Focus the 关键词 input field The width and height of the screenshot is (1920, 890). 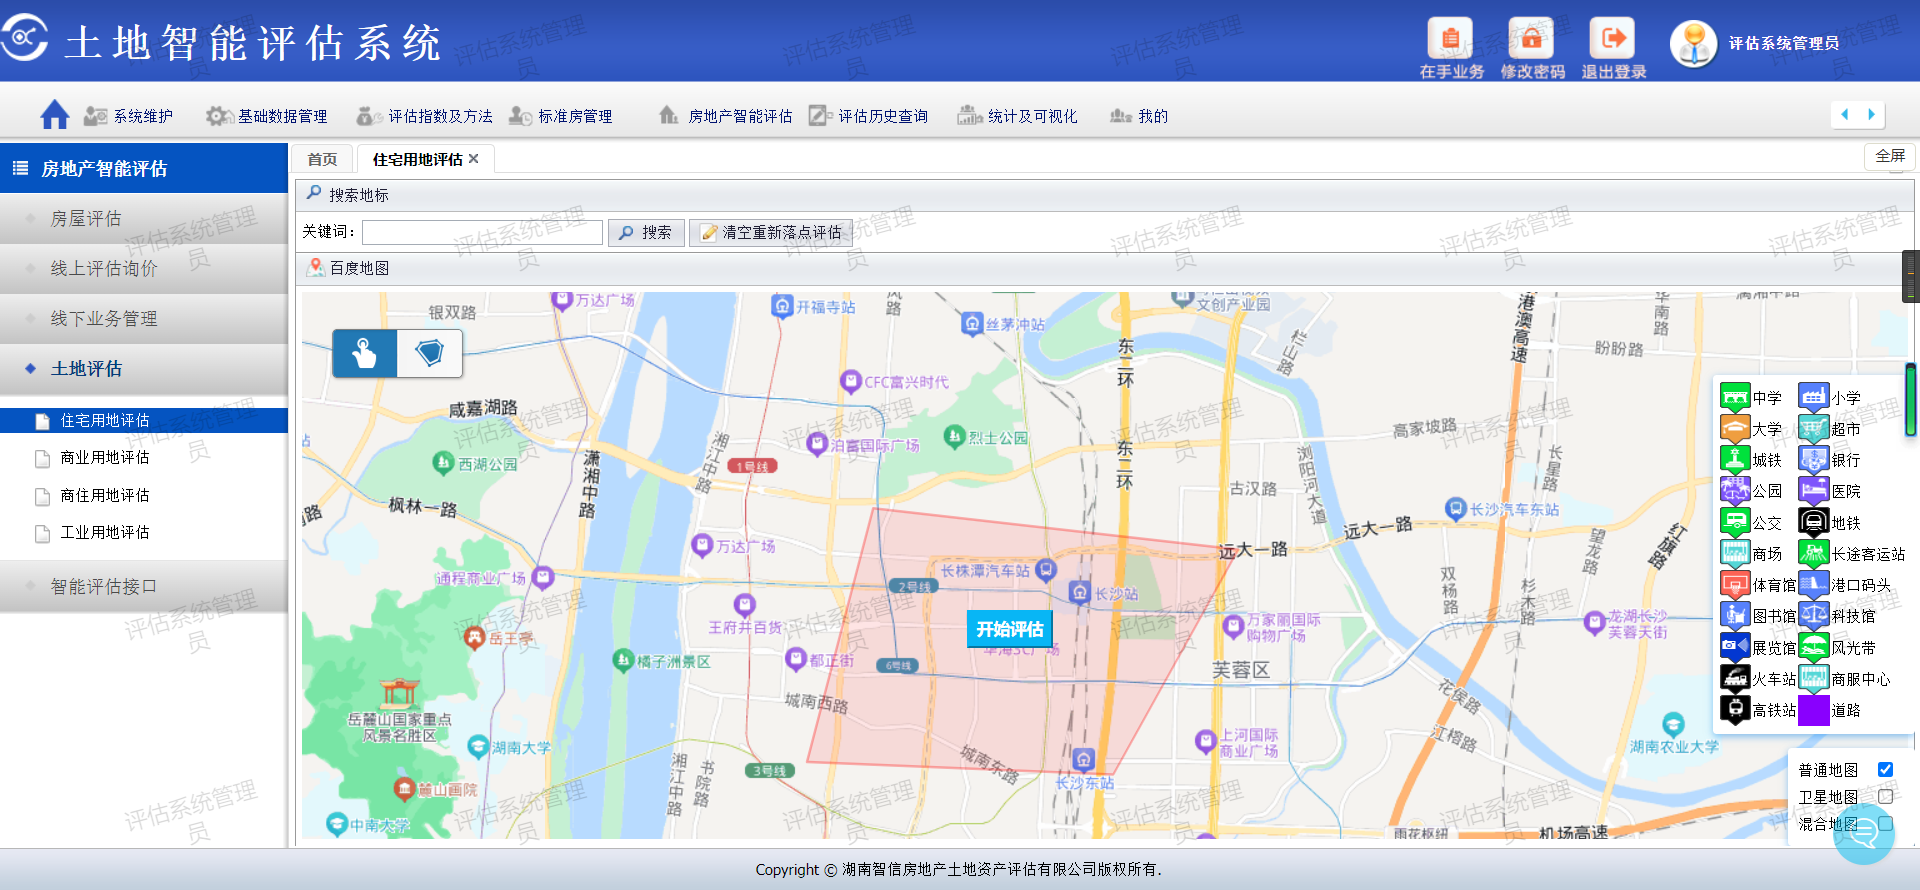point(482,232)
